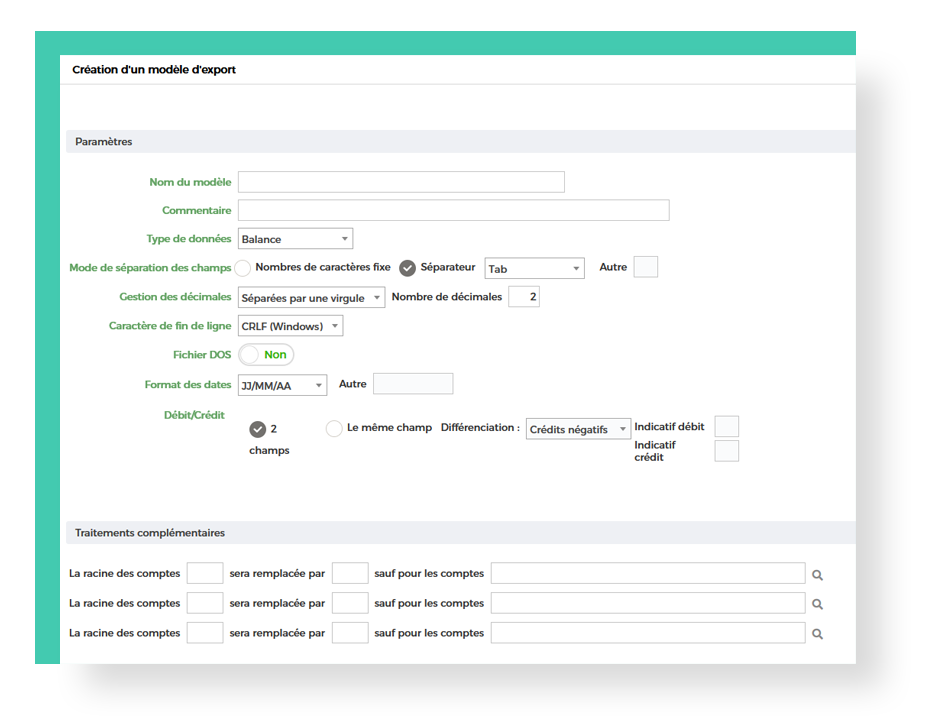Click the 'Nombre de décimales' field
The height and width of the screenshot is (728, 925).
523,297
